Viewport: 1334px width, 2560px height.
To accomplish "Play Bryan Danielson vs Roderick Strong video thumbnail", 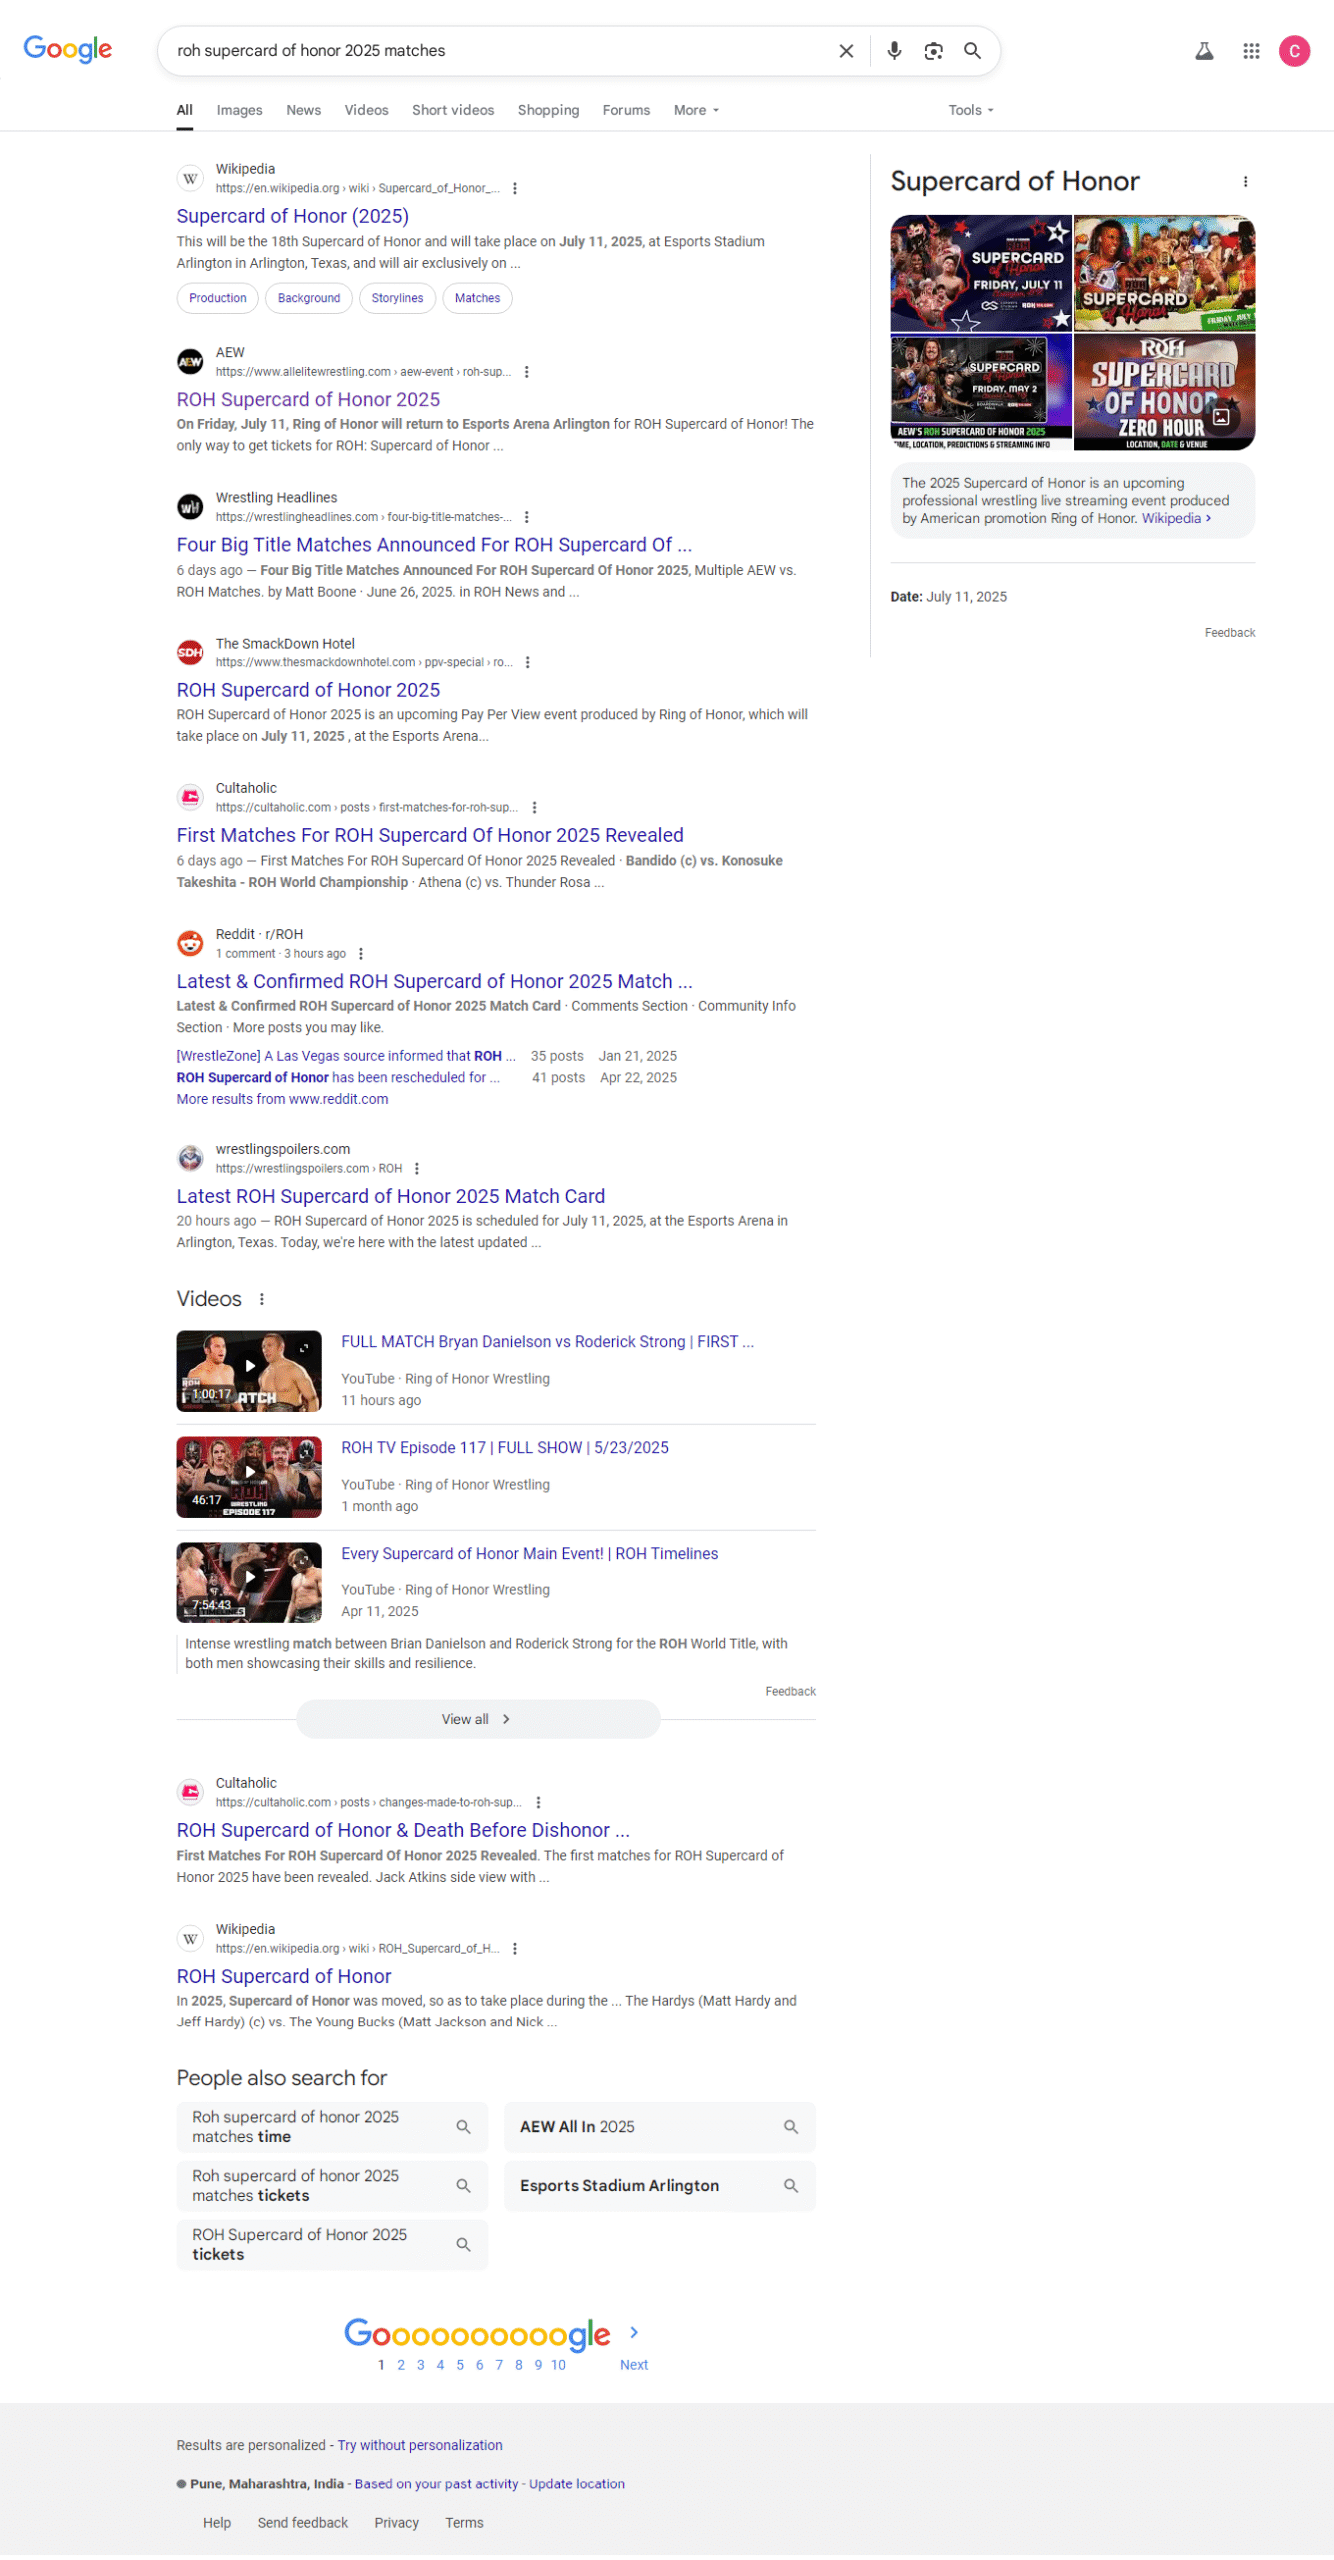I will point(249,1371).
